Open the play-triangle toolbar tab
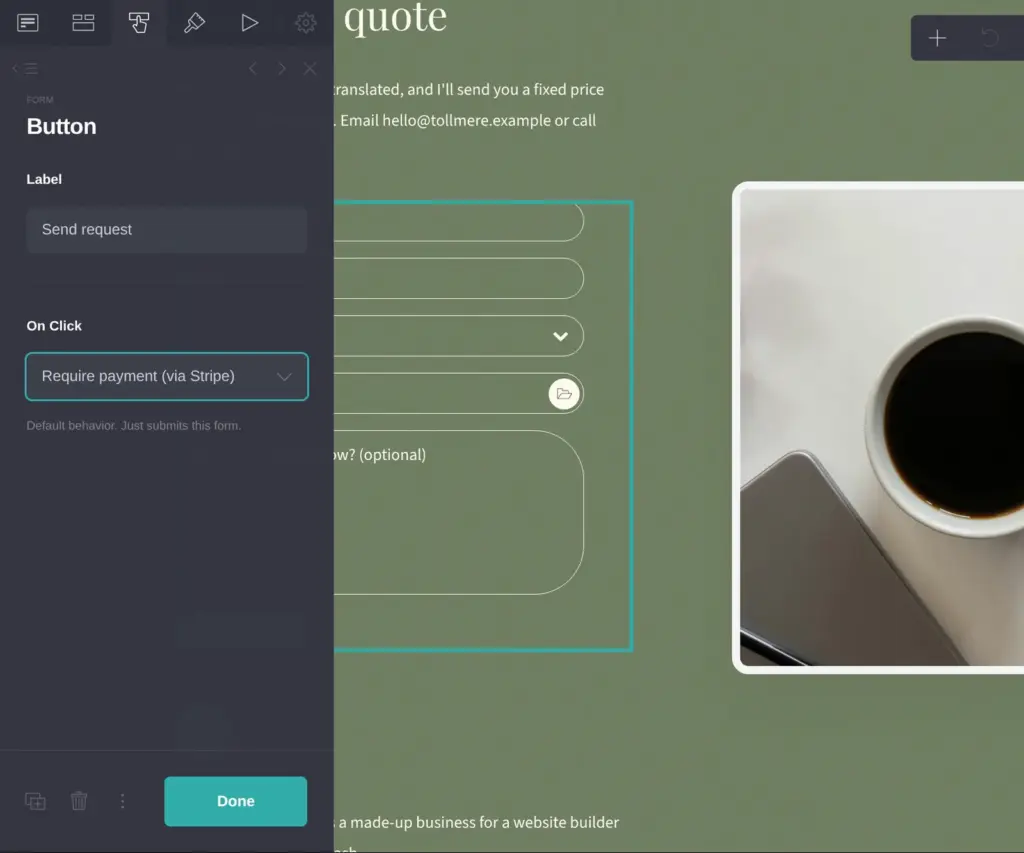Image resolution: width=1024 pixels, height=853 pixels. (x=249, y=23)
